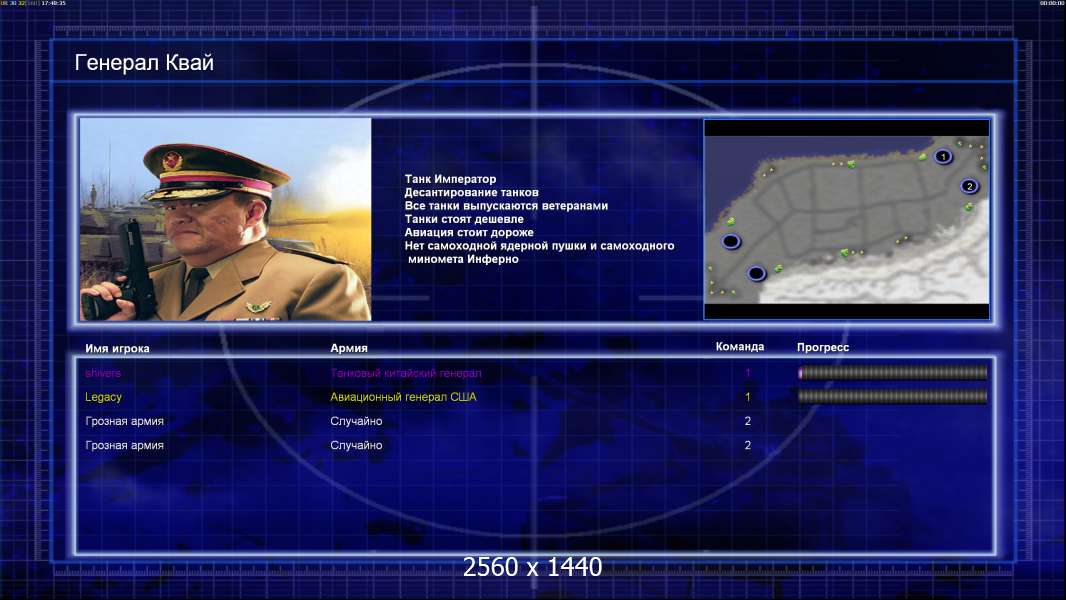Click Авиационный генерал США army label

point(403,397)
